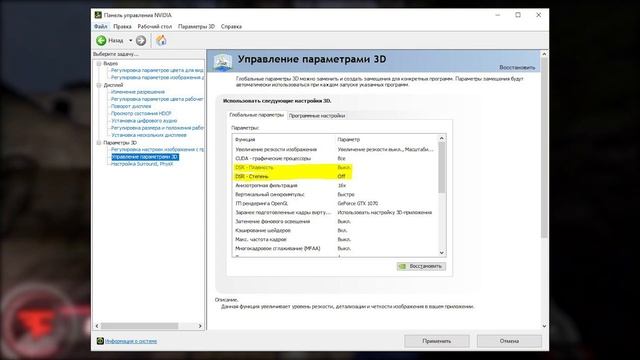This screenshot has height=360, width=640.
Task: Click the Forward arrow icon in toolbar
Action: point(141,40)
